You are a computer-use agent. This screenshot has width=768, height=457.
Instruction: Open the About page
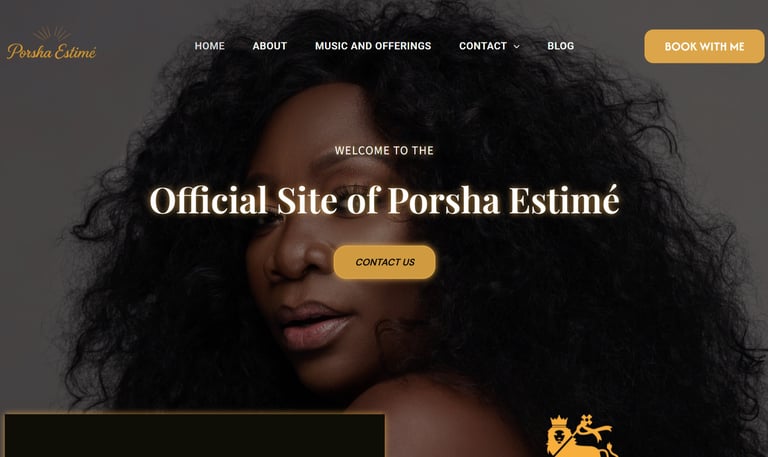(x=269, y=46)
